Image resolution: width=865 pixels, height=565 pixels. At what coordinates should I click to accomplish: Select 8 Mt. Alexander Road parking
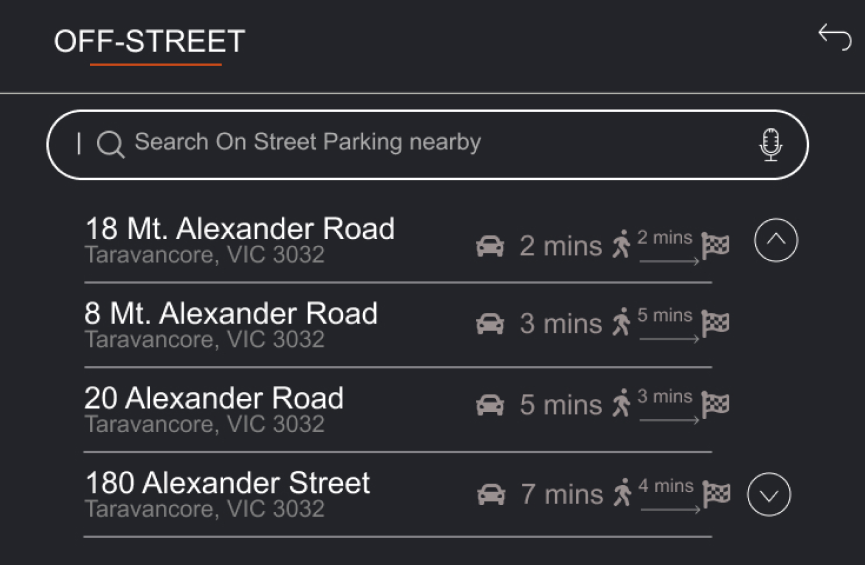[x=231, y=324]
